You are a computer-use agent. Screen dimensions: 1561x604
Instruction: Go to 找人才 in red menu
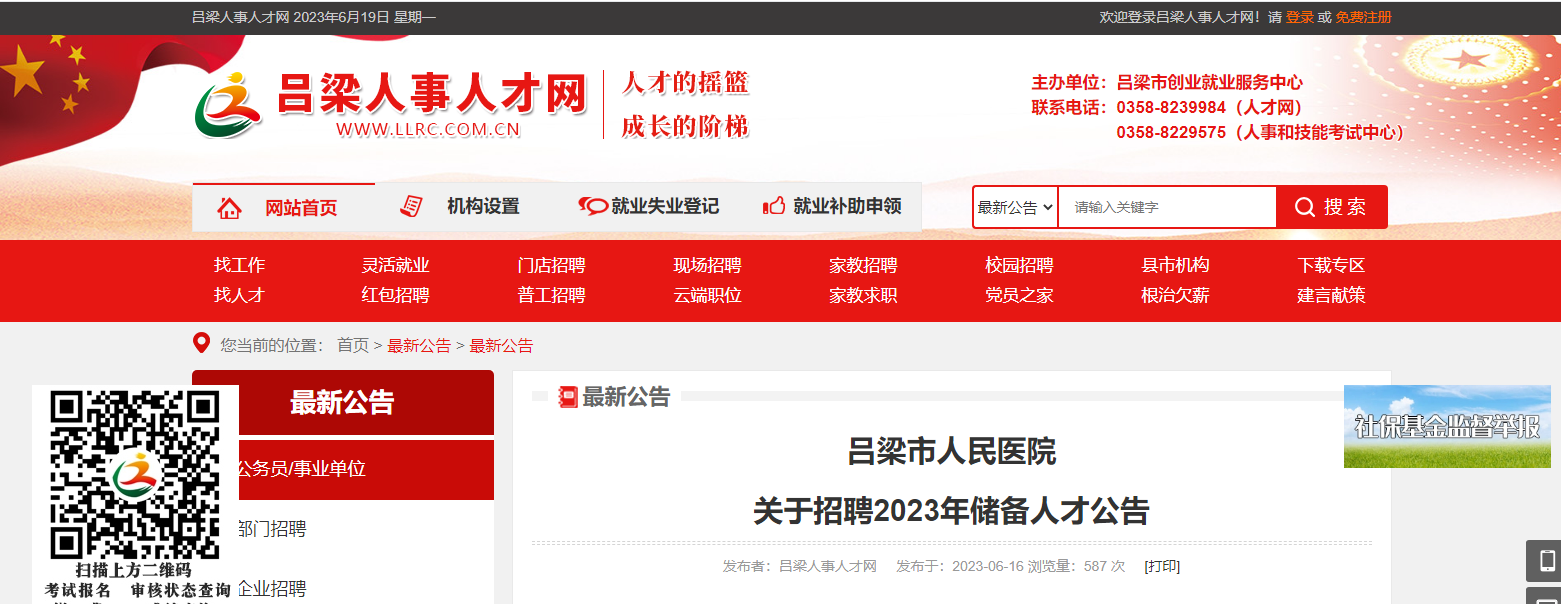point(240,295)
